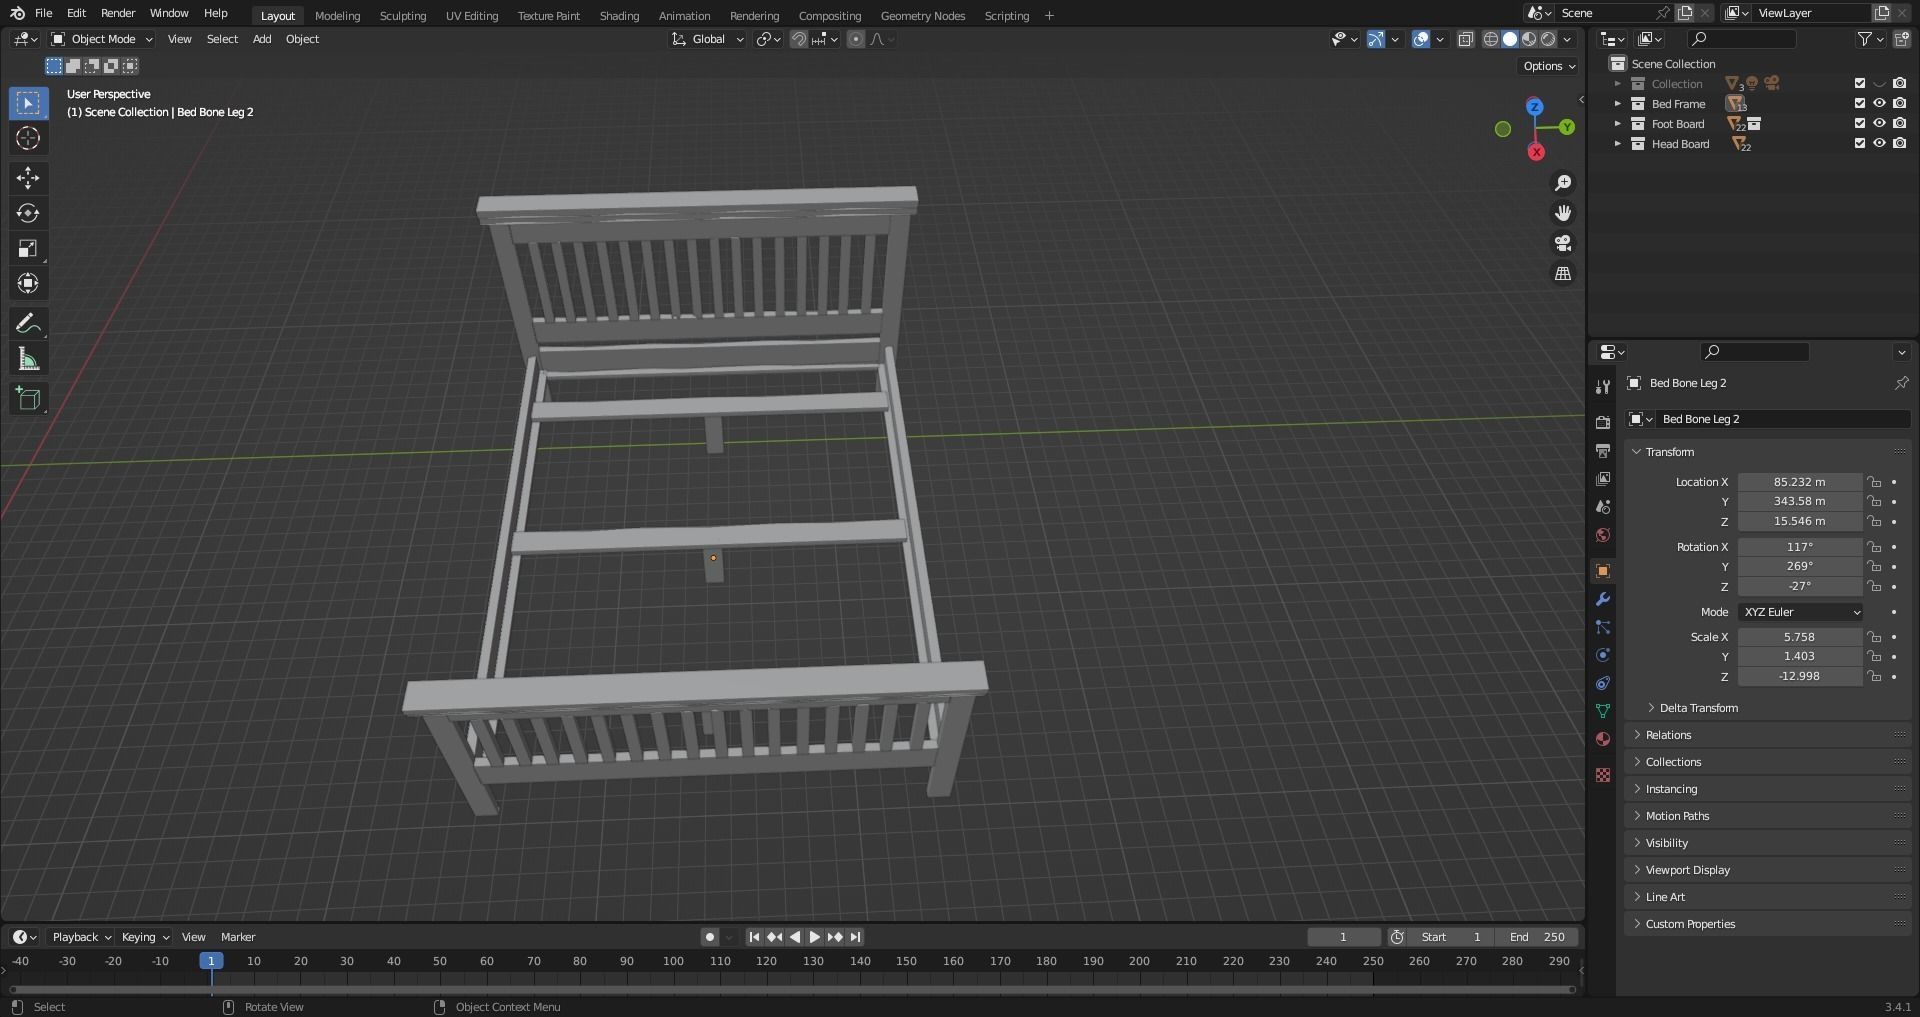Switch to the Geometry Nodes workspace tab
The height and width of the screenshot is (1017, 1920).
pyautogui.click(x=923, y=15)
